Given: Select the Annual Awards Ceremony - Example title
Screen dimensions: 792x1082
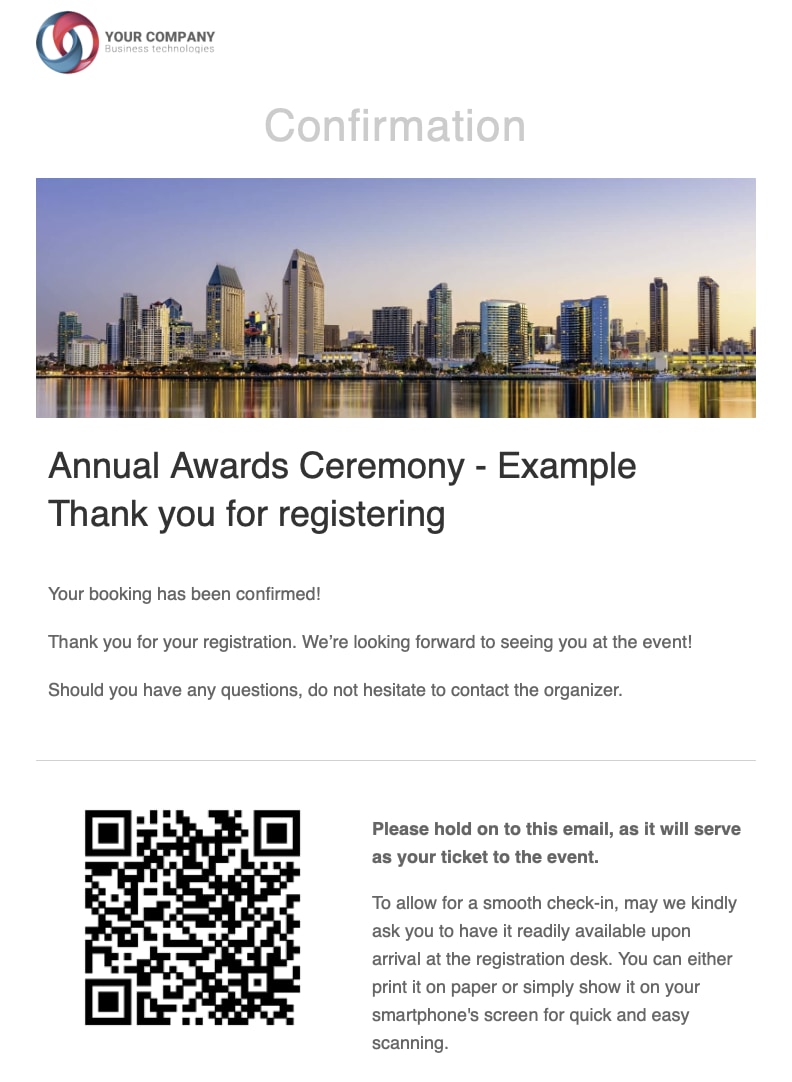Looking at the screenshot, I should tap(342, 466).
